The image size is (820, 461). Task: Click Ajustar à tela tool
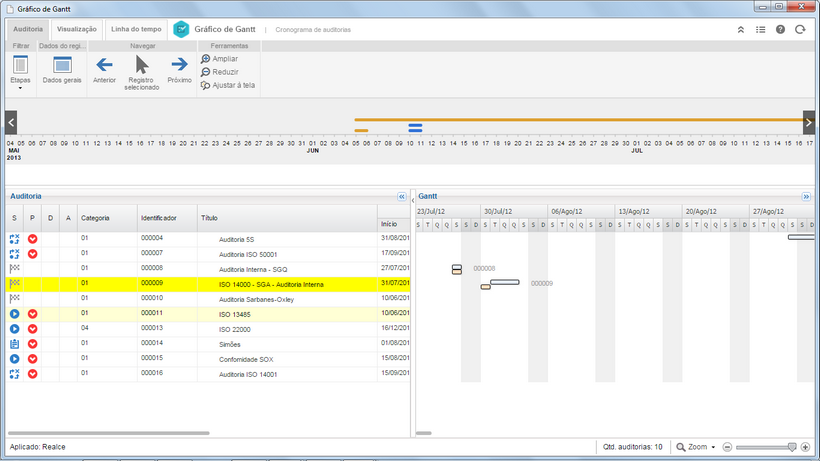[x=228, y=85]
